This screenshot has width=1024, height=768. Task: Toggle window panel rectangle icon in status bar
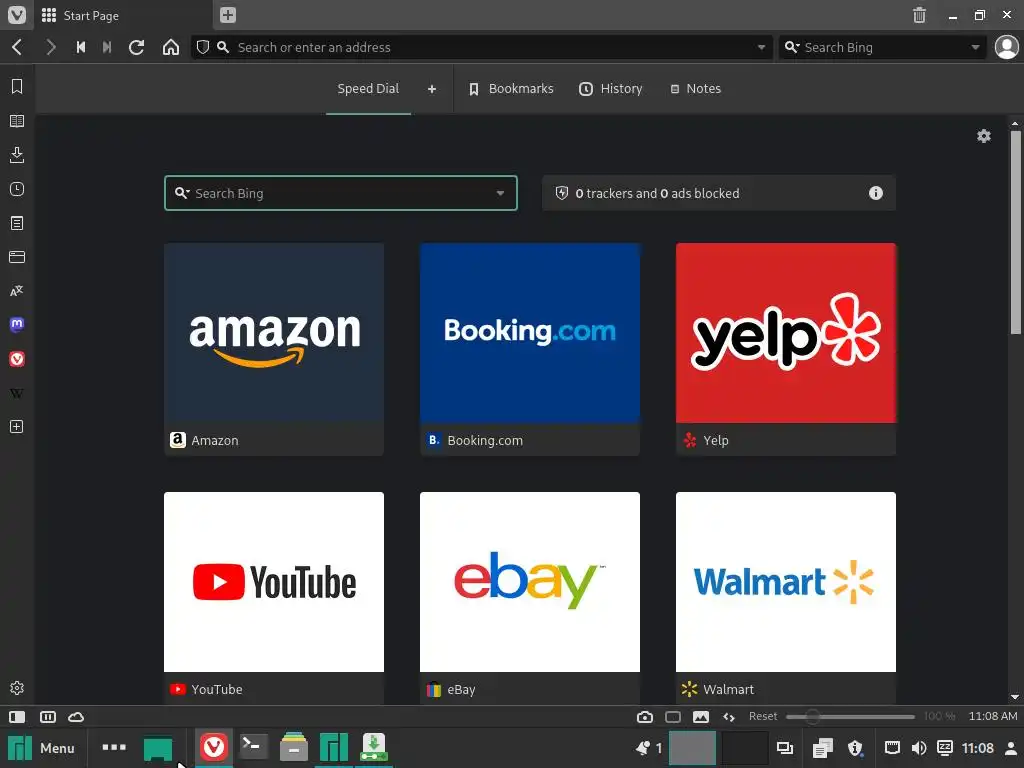coord(673,717)
